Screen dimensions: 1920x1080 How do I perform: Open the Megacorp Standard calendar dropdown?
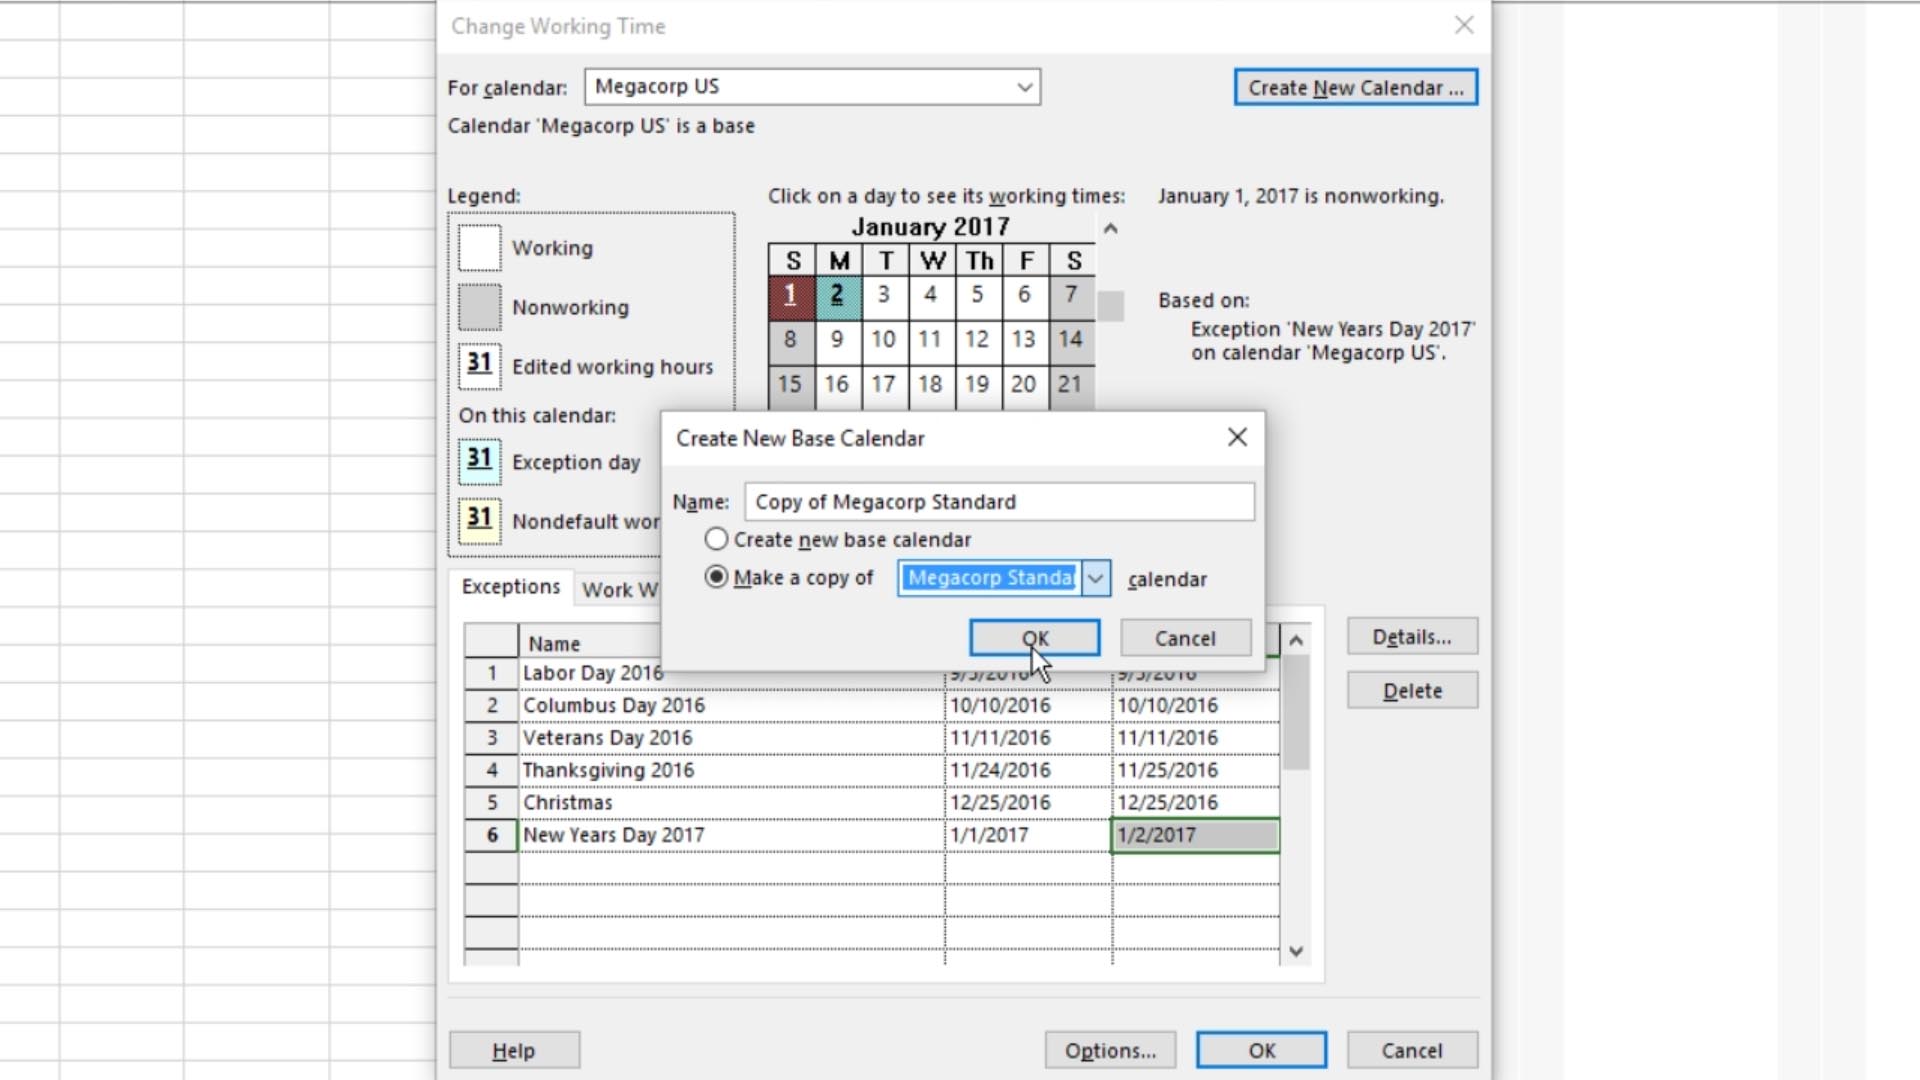click(x=1095, y=578)
